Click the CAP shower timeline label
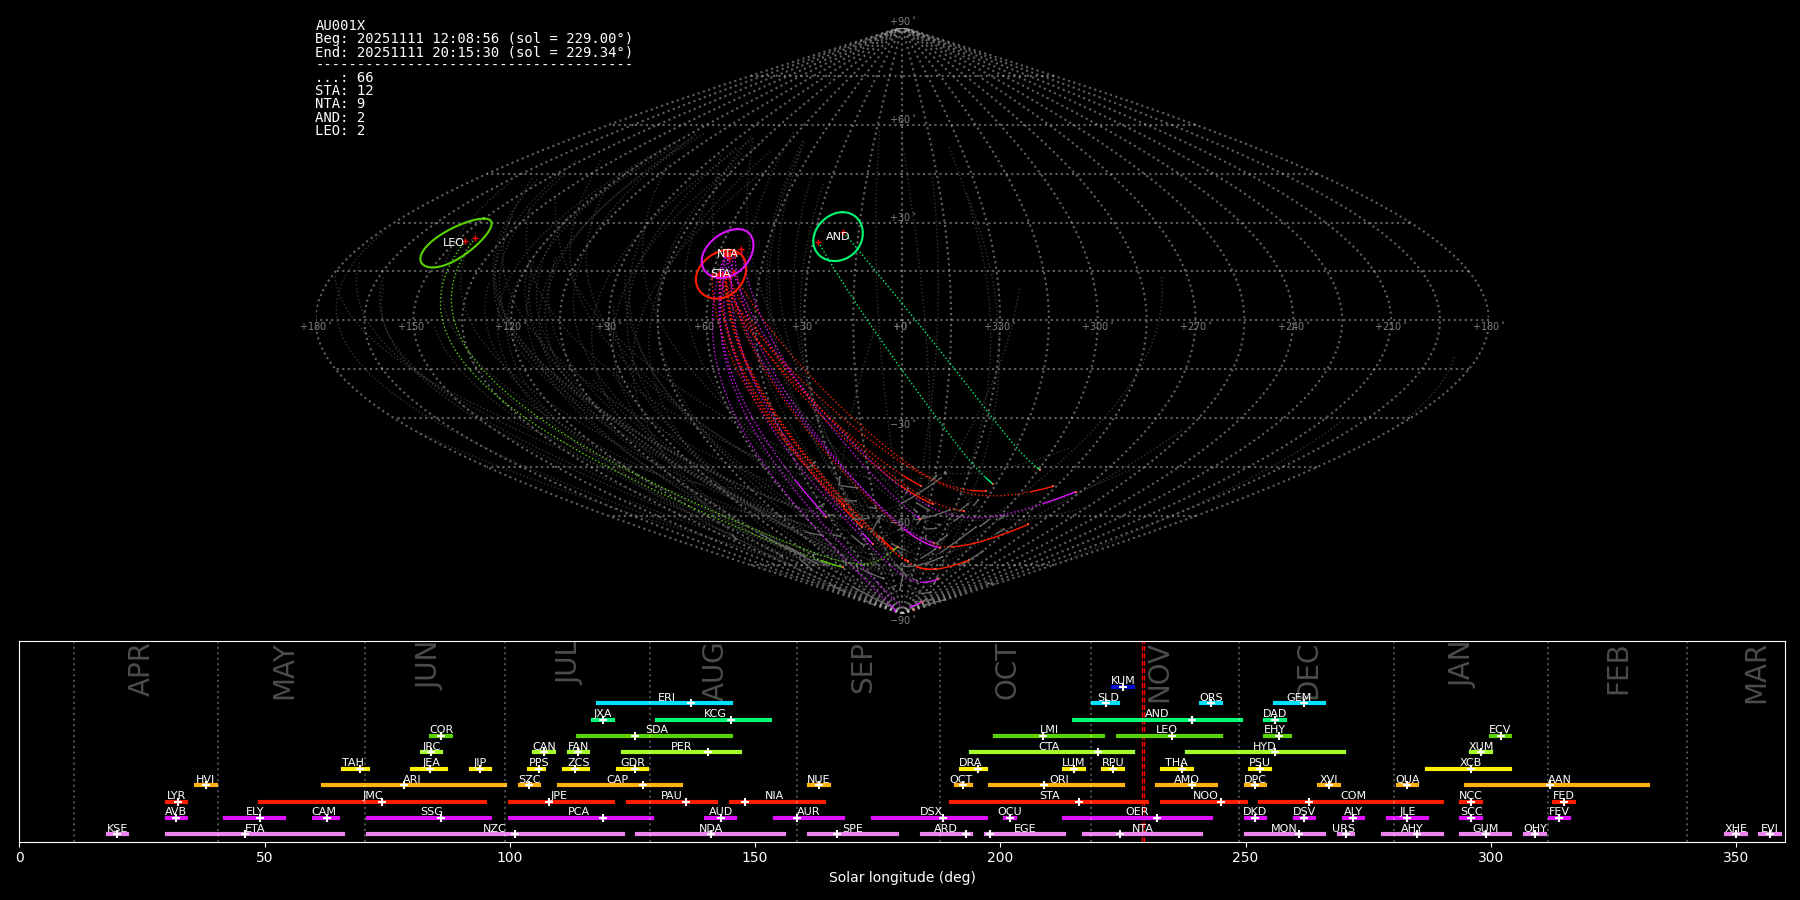The image size is (1800, 900). click(617, 780)
